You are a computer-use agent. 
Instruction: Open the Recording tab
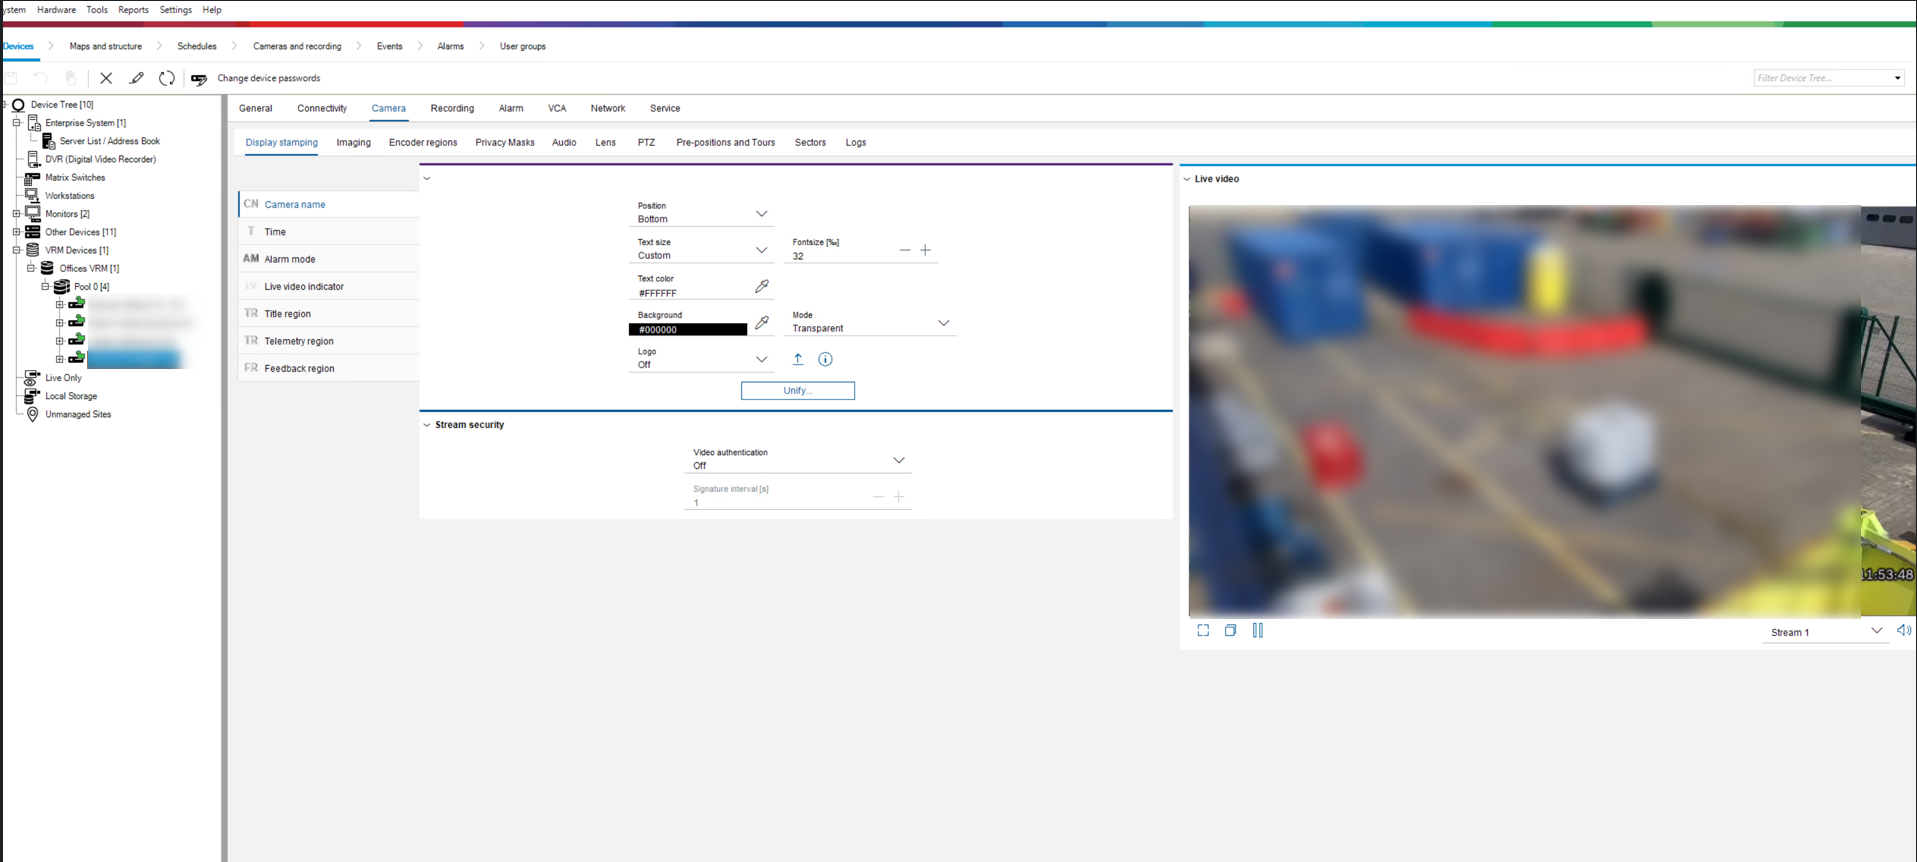pyautogui.click(x=452, y=108)
